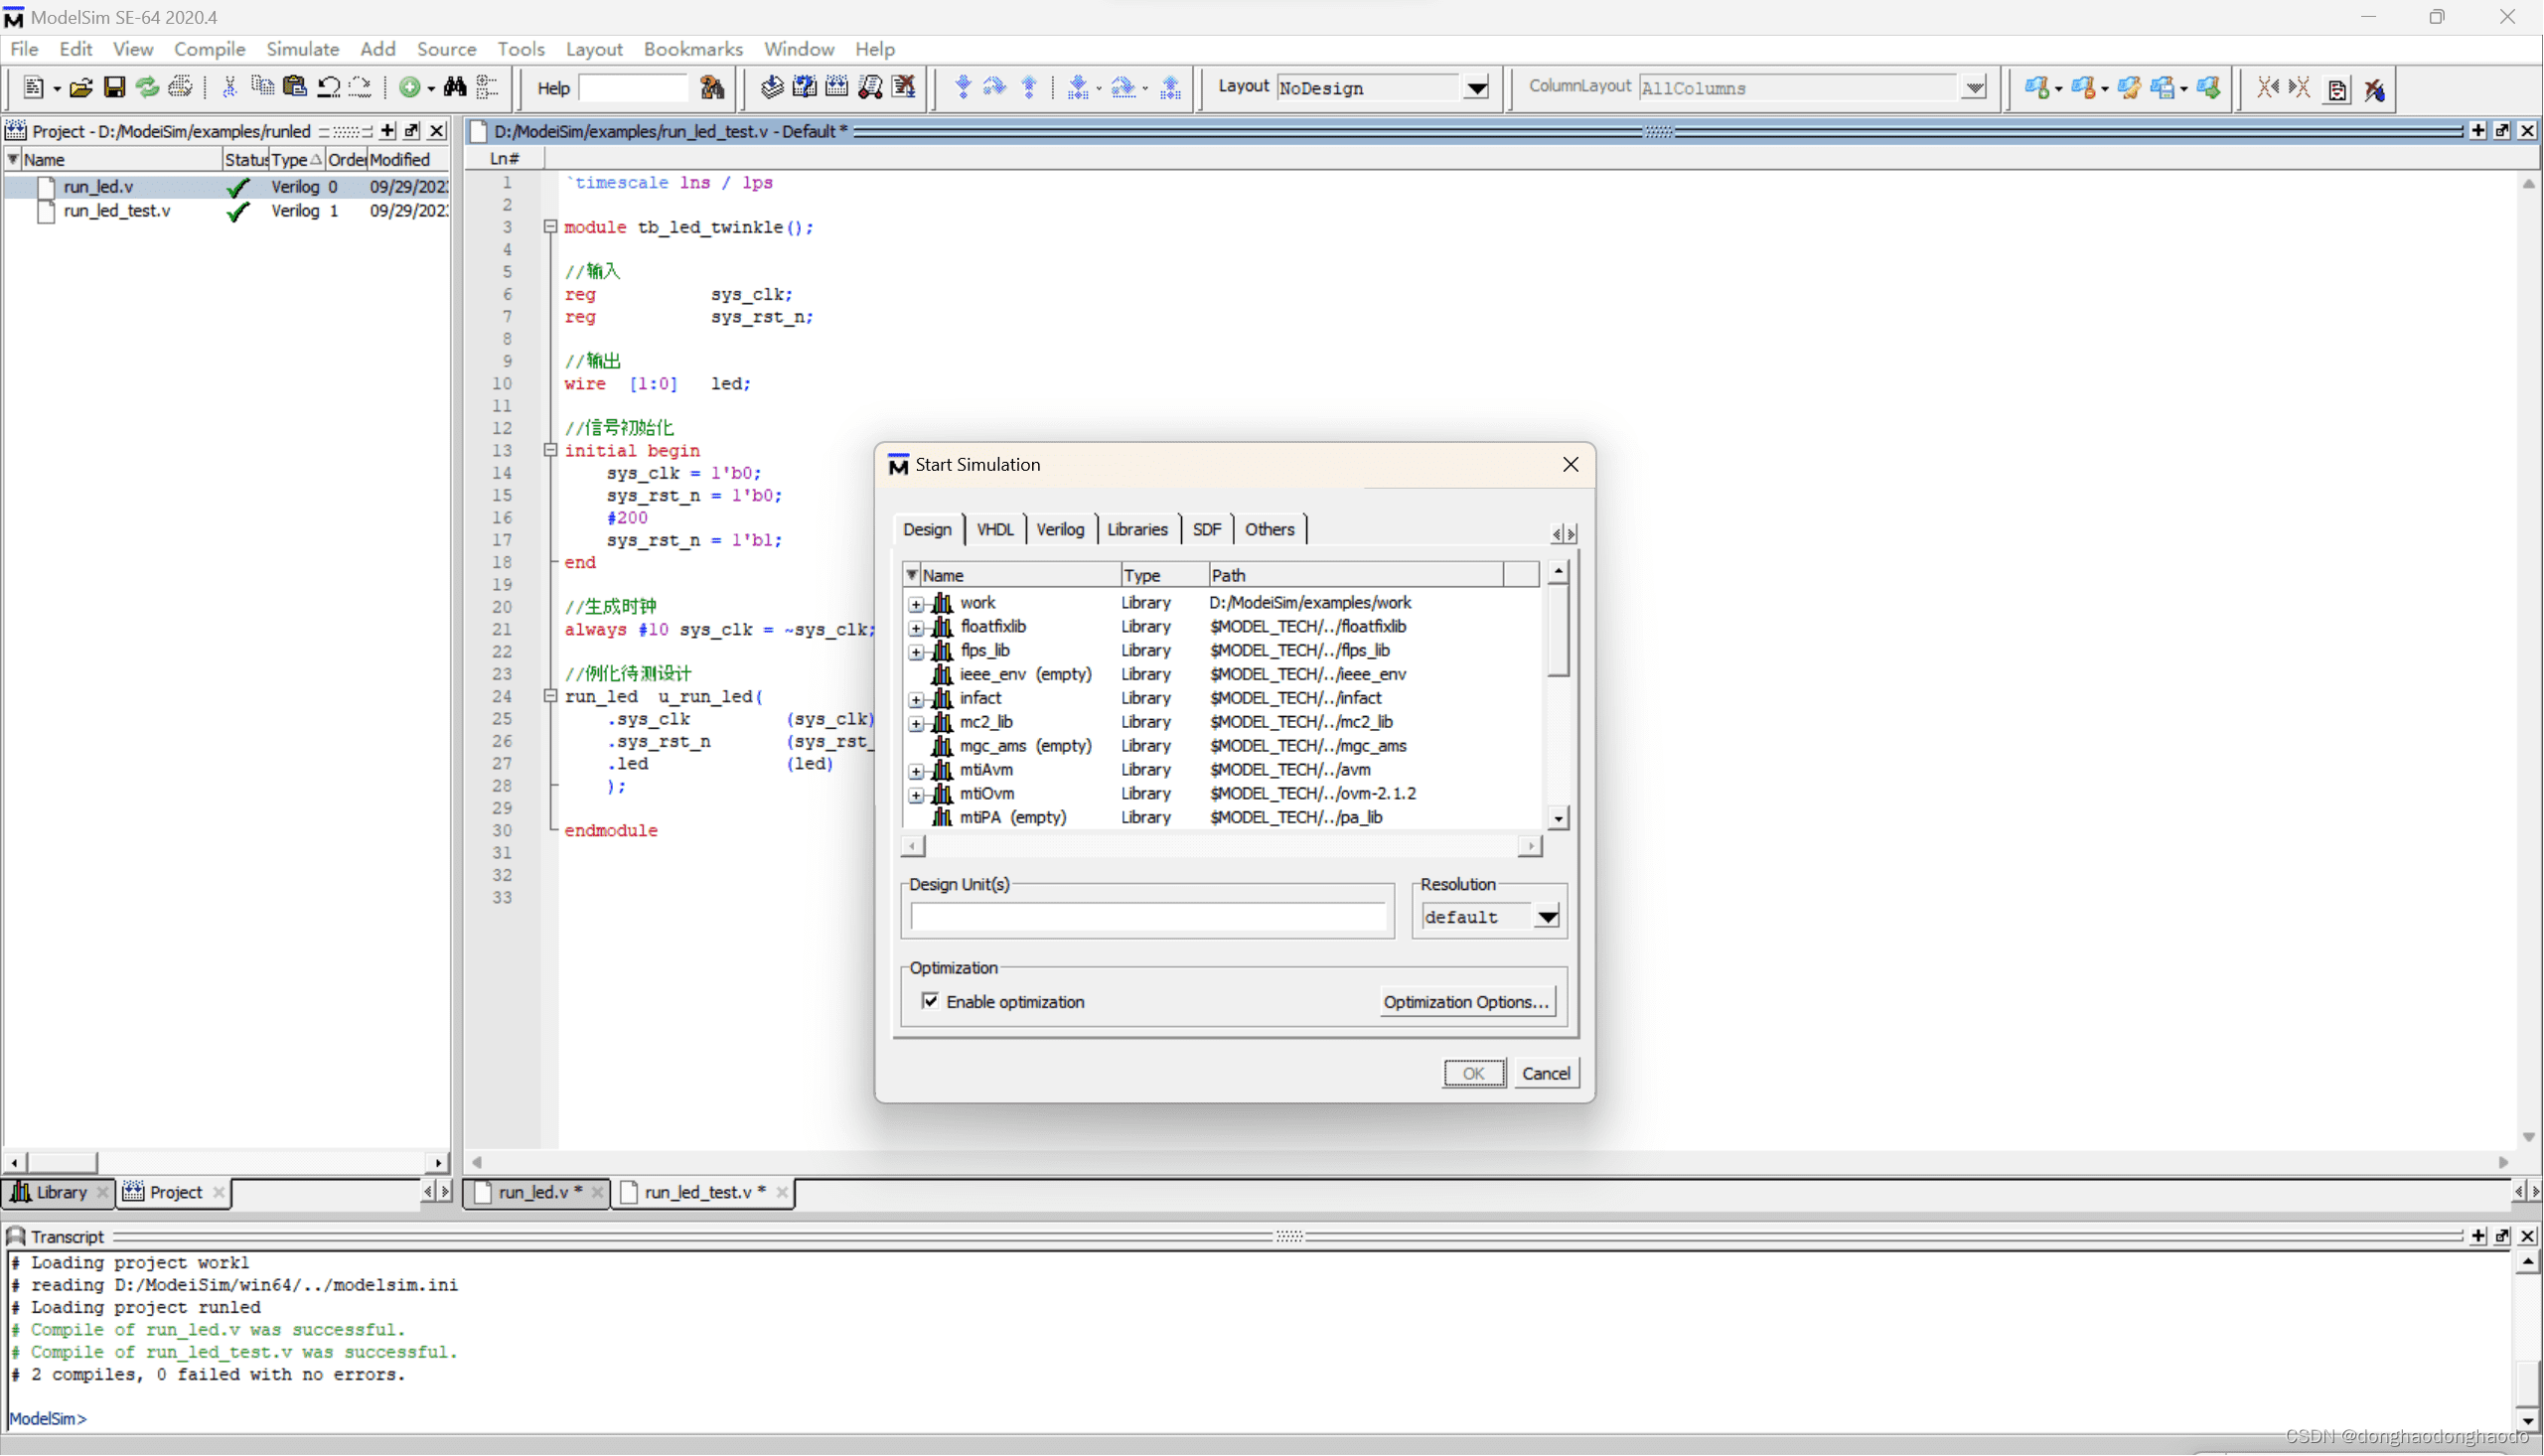
Task: Uncheck the Enable optimization checkbox
Action: [x=931, y=1001]
